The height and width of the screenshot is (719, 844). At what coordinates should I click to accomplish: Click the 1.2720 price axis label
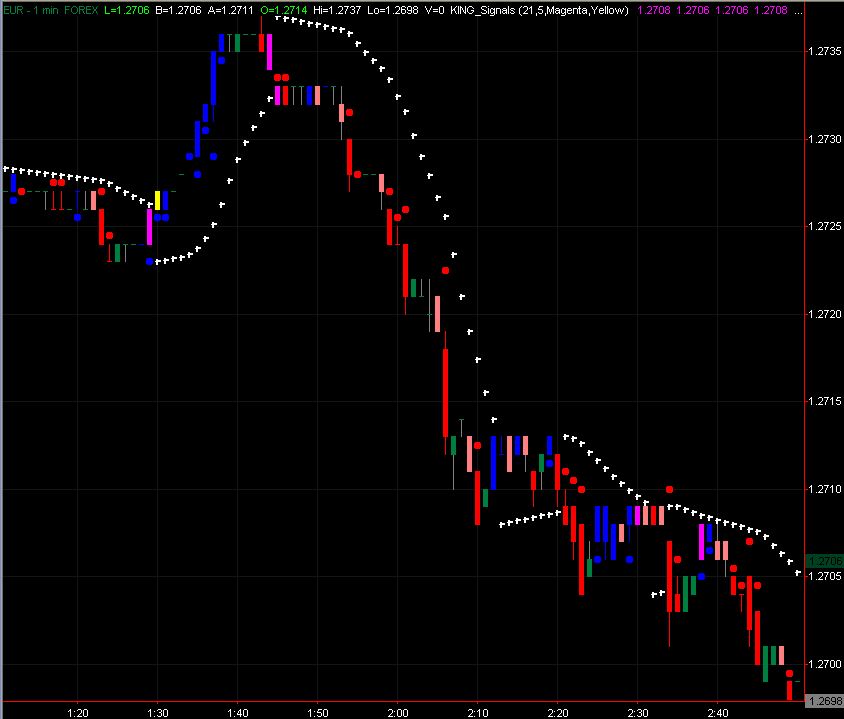[x=825, y=314]
